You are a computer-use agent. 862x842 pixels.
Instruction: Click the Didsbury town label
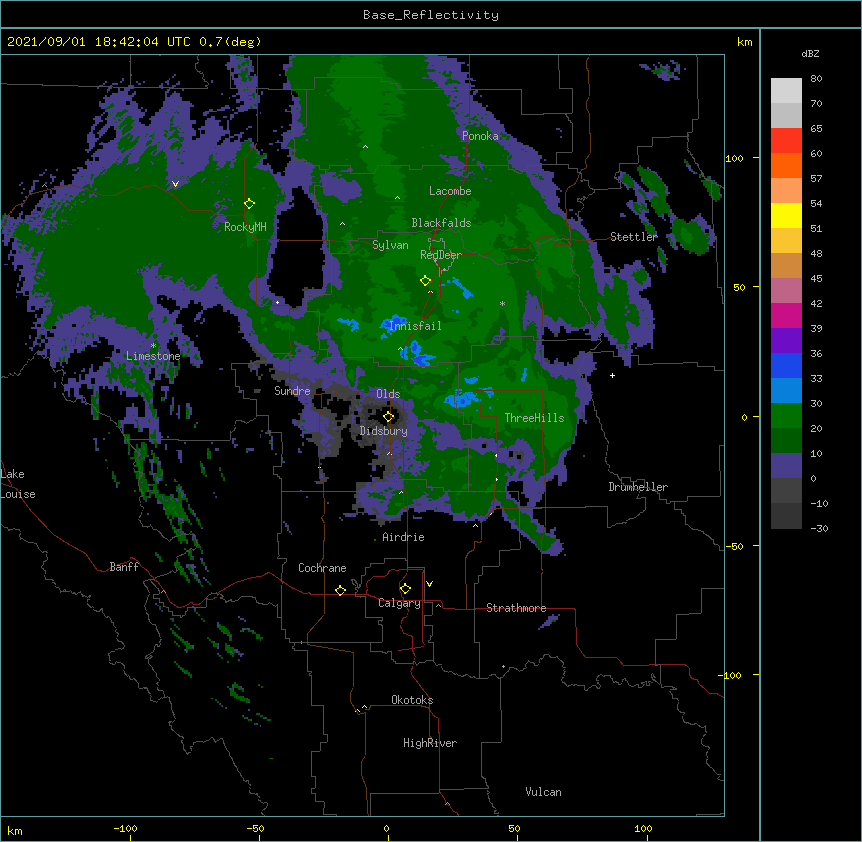384,431
